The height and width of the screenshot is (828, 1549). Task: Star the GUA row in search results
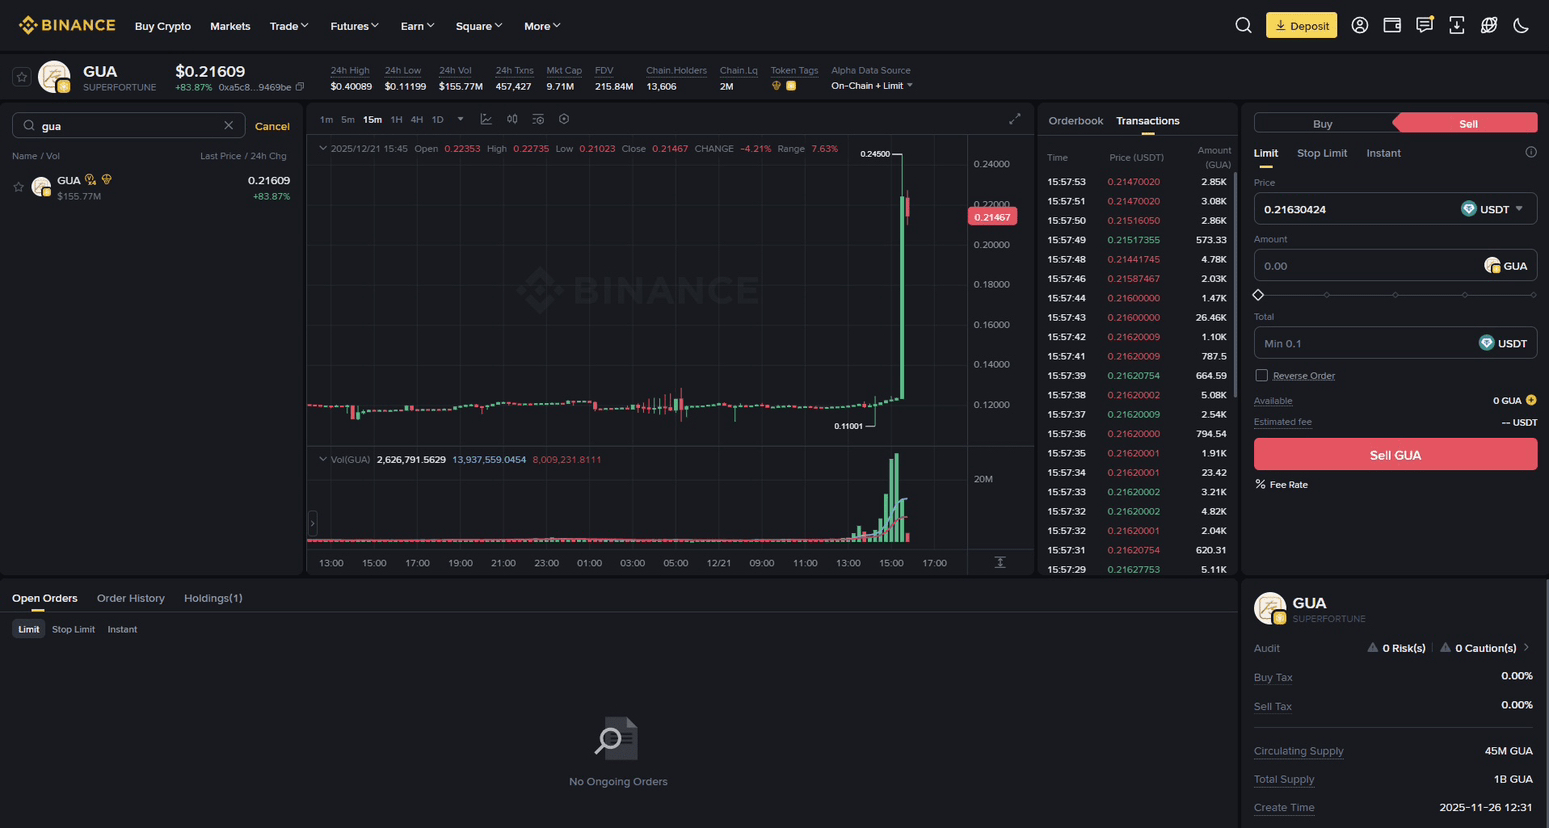click(18, 187)
